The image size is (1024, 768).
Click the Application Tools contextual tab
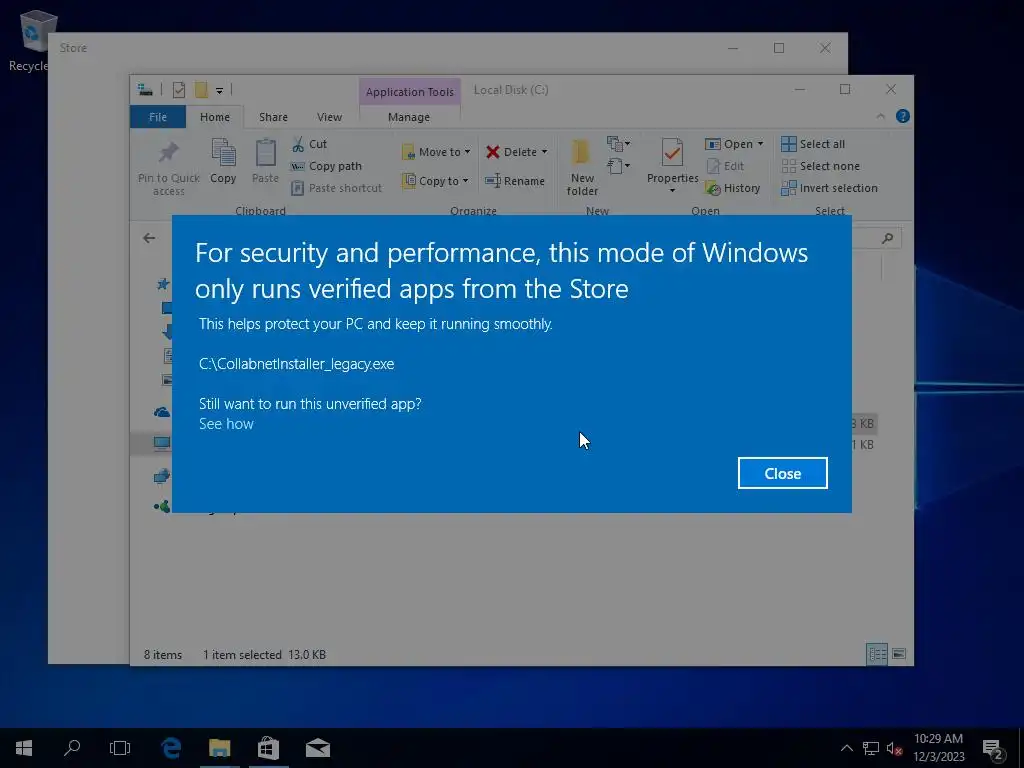409,92
